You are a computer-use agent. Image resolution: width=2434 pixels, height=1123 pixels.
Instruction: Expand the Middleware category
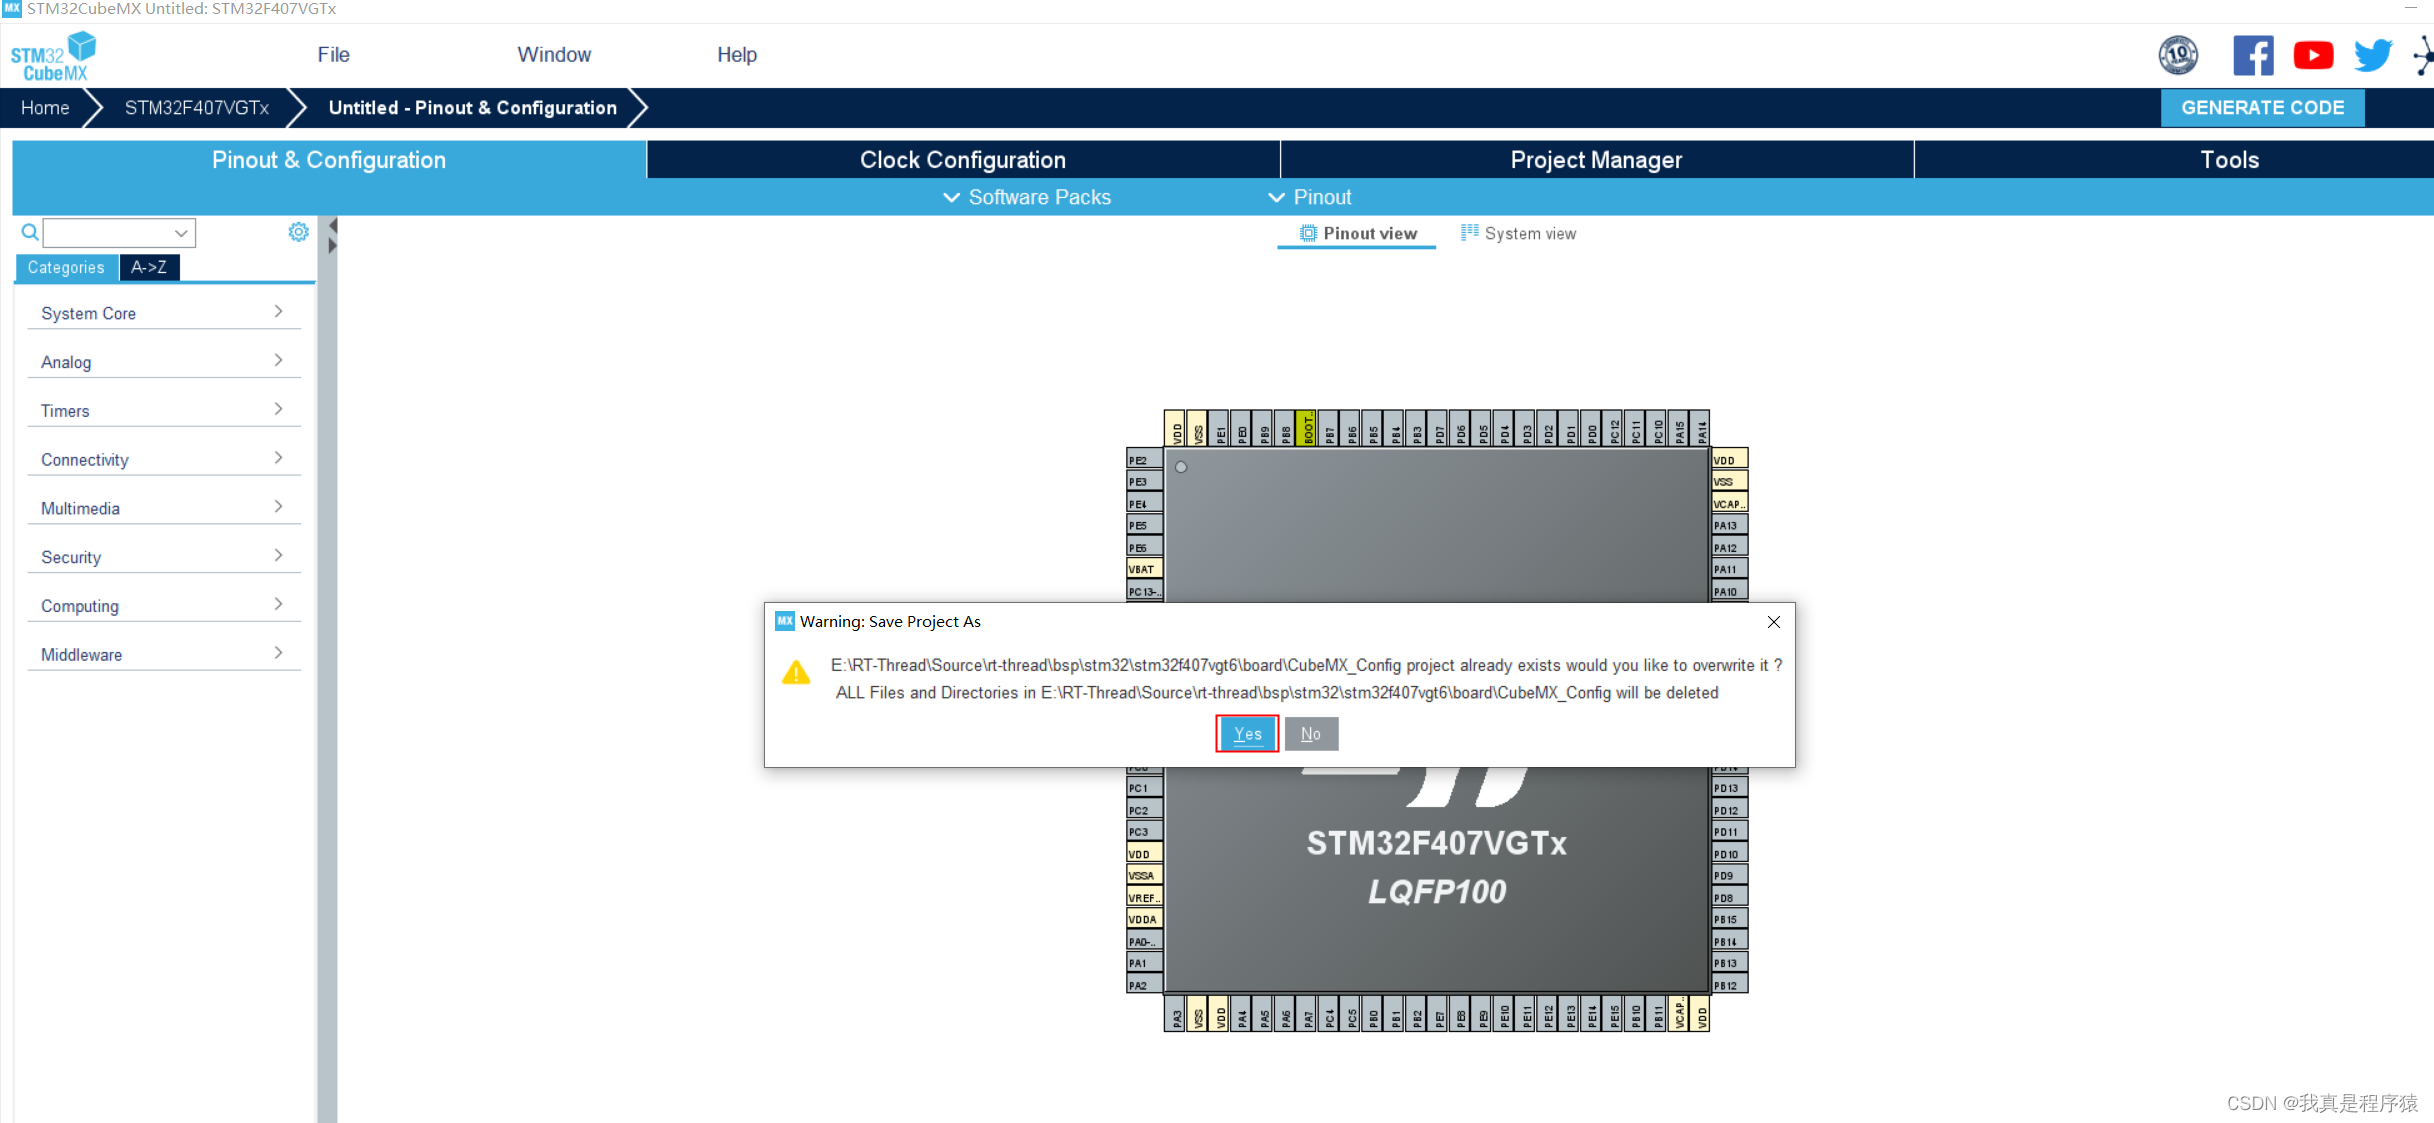click(164, 655)
